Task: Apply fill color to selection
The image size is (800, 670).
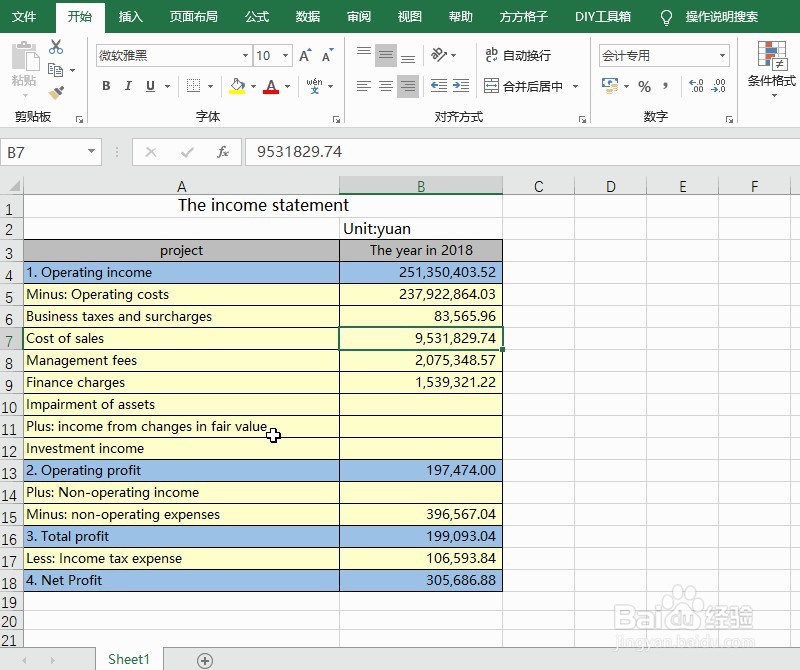Action: [x=238, y=86]
